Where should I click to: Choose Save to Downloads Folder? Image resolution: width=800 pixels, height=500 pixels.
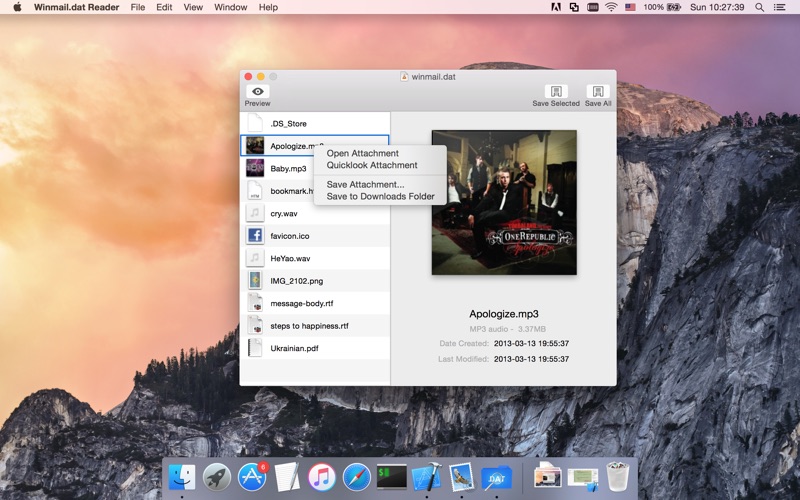[380, 196]
